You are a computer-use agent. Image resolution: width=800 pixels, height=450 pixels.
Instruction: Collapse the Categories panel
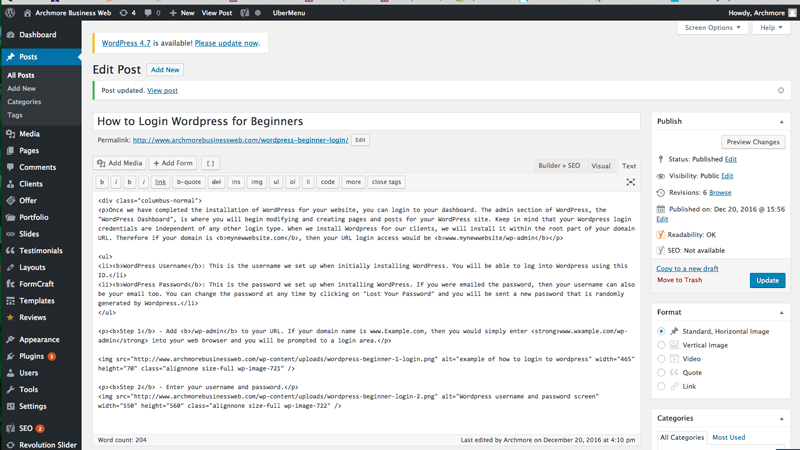coord(781,418)
